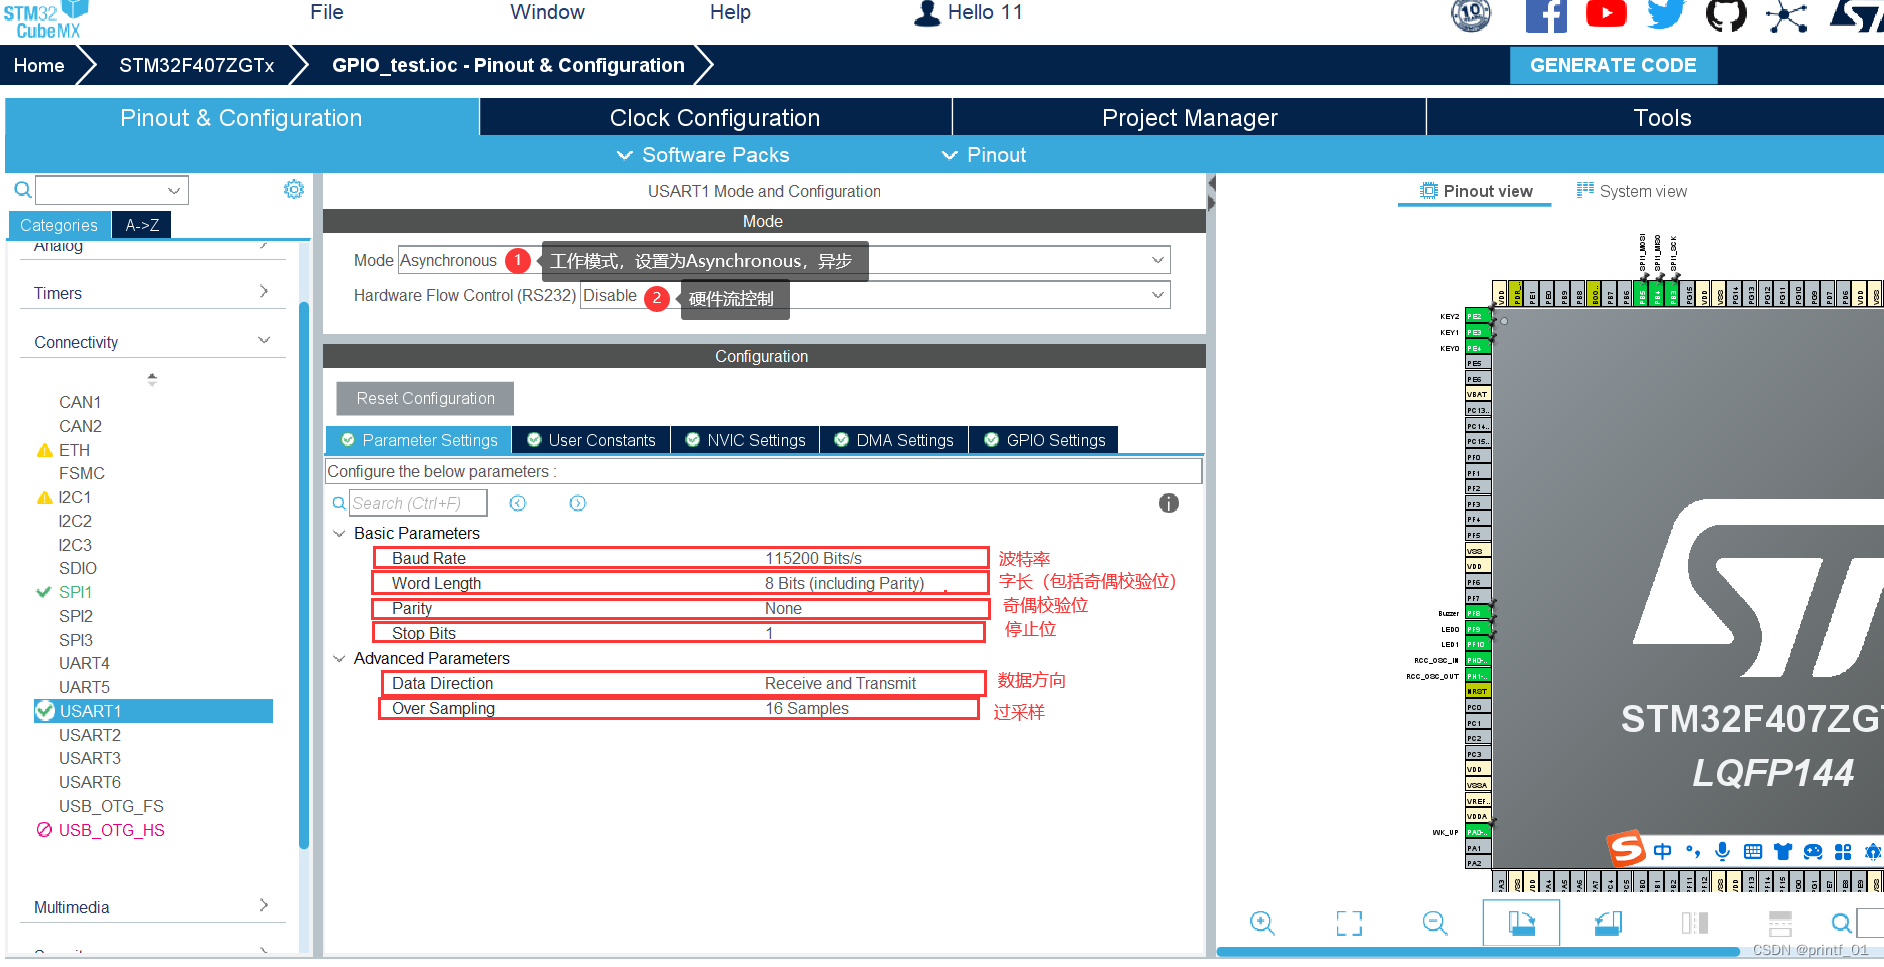Select SPI1 in the Connectivity list

(x=75, y=592)
